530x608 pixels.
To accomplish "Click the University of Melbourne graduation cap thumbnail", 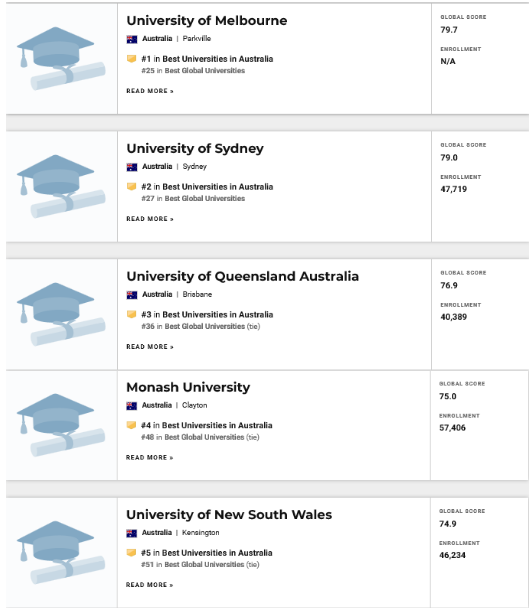I will click(61, 58).
